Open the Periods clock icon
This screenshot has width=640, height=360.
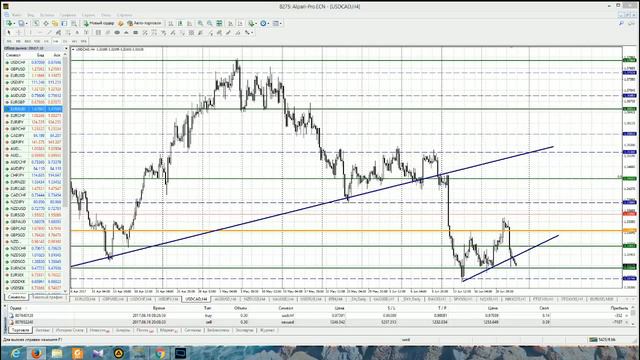[263, 23]
